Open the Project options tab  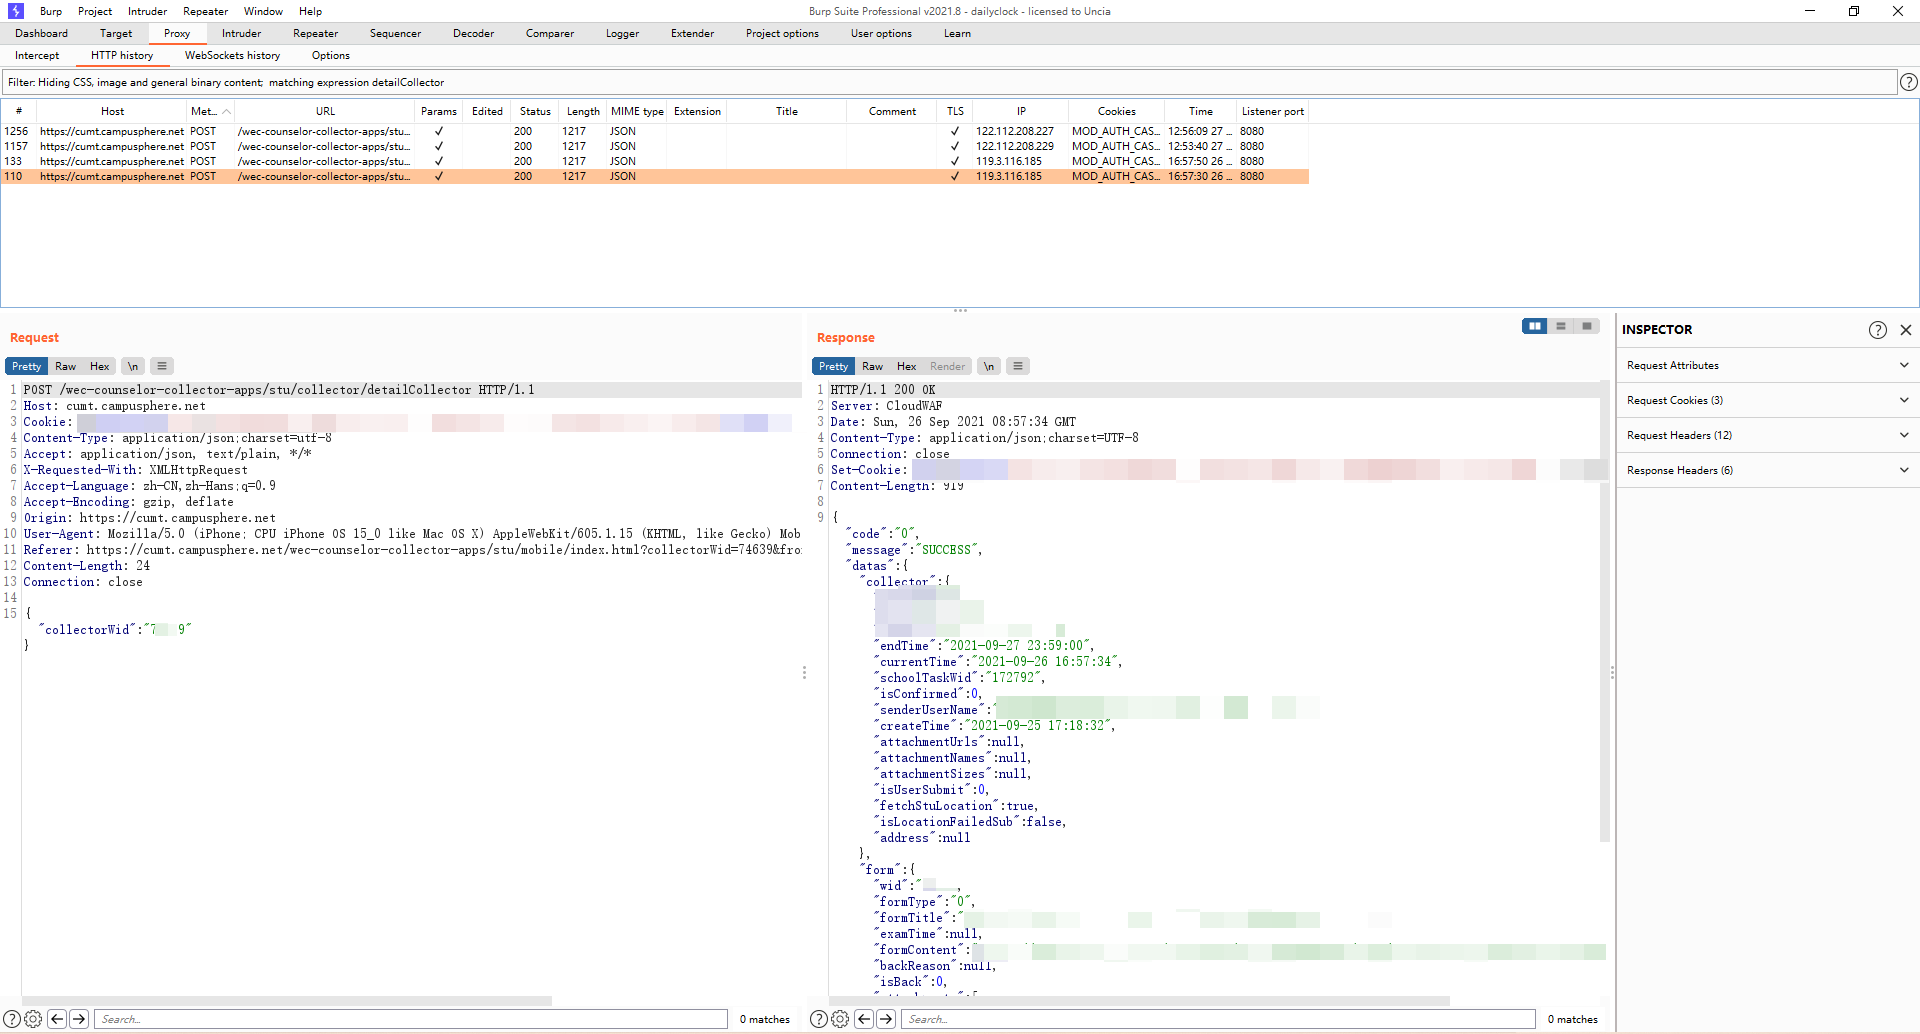[x=782, y=33]
